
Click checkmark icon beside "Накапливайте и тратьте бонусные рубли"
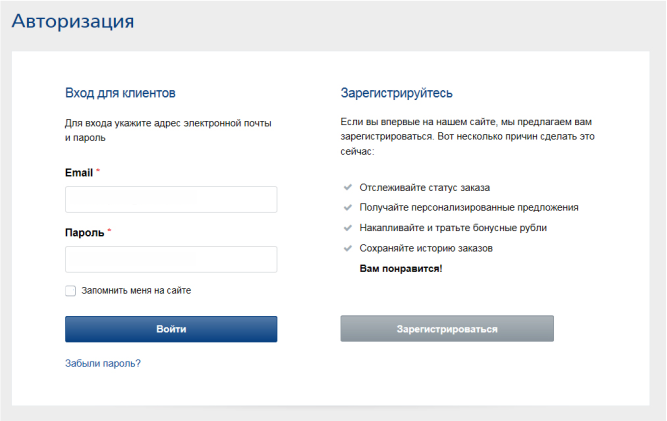[346, 227]
